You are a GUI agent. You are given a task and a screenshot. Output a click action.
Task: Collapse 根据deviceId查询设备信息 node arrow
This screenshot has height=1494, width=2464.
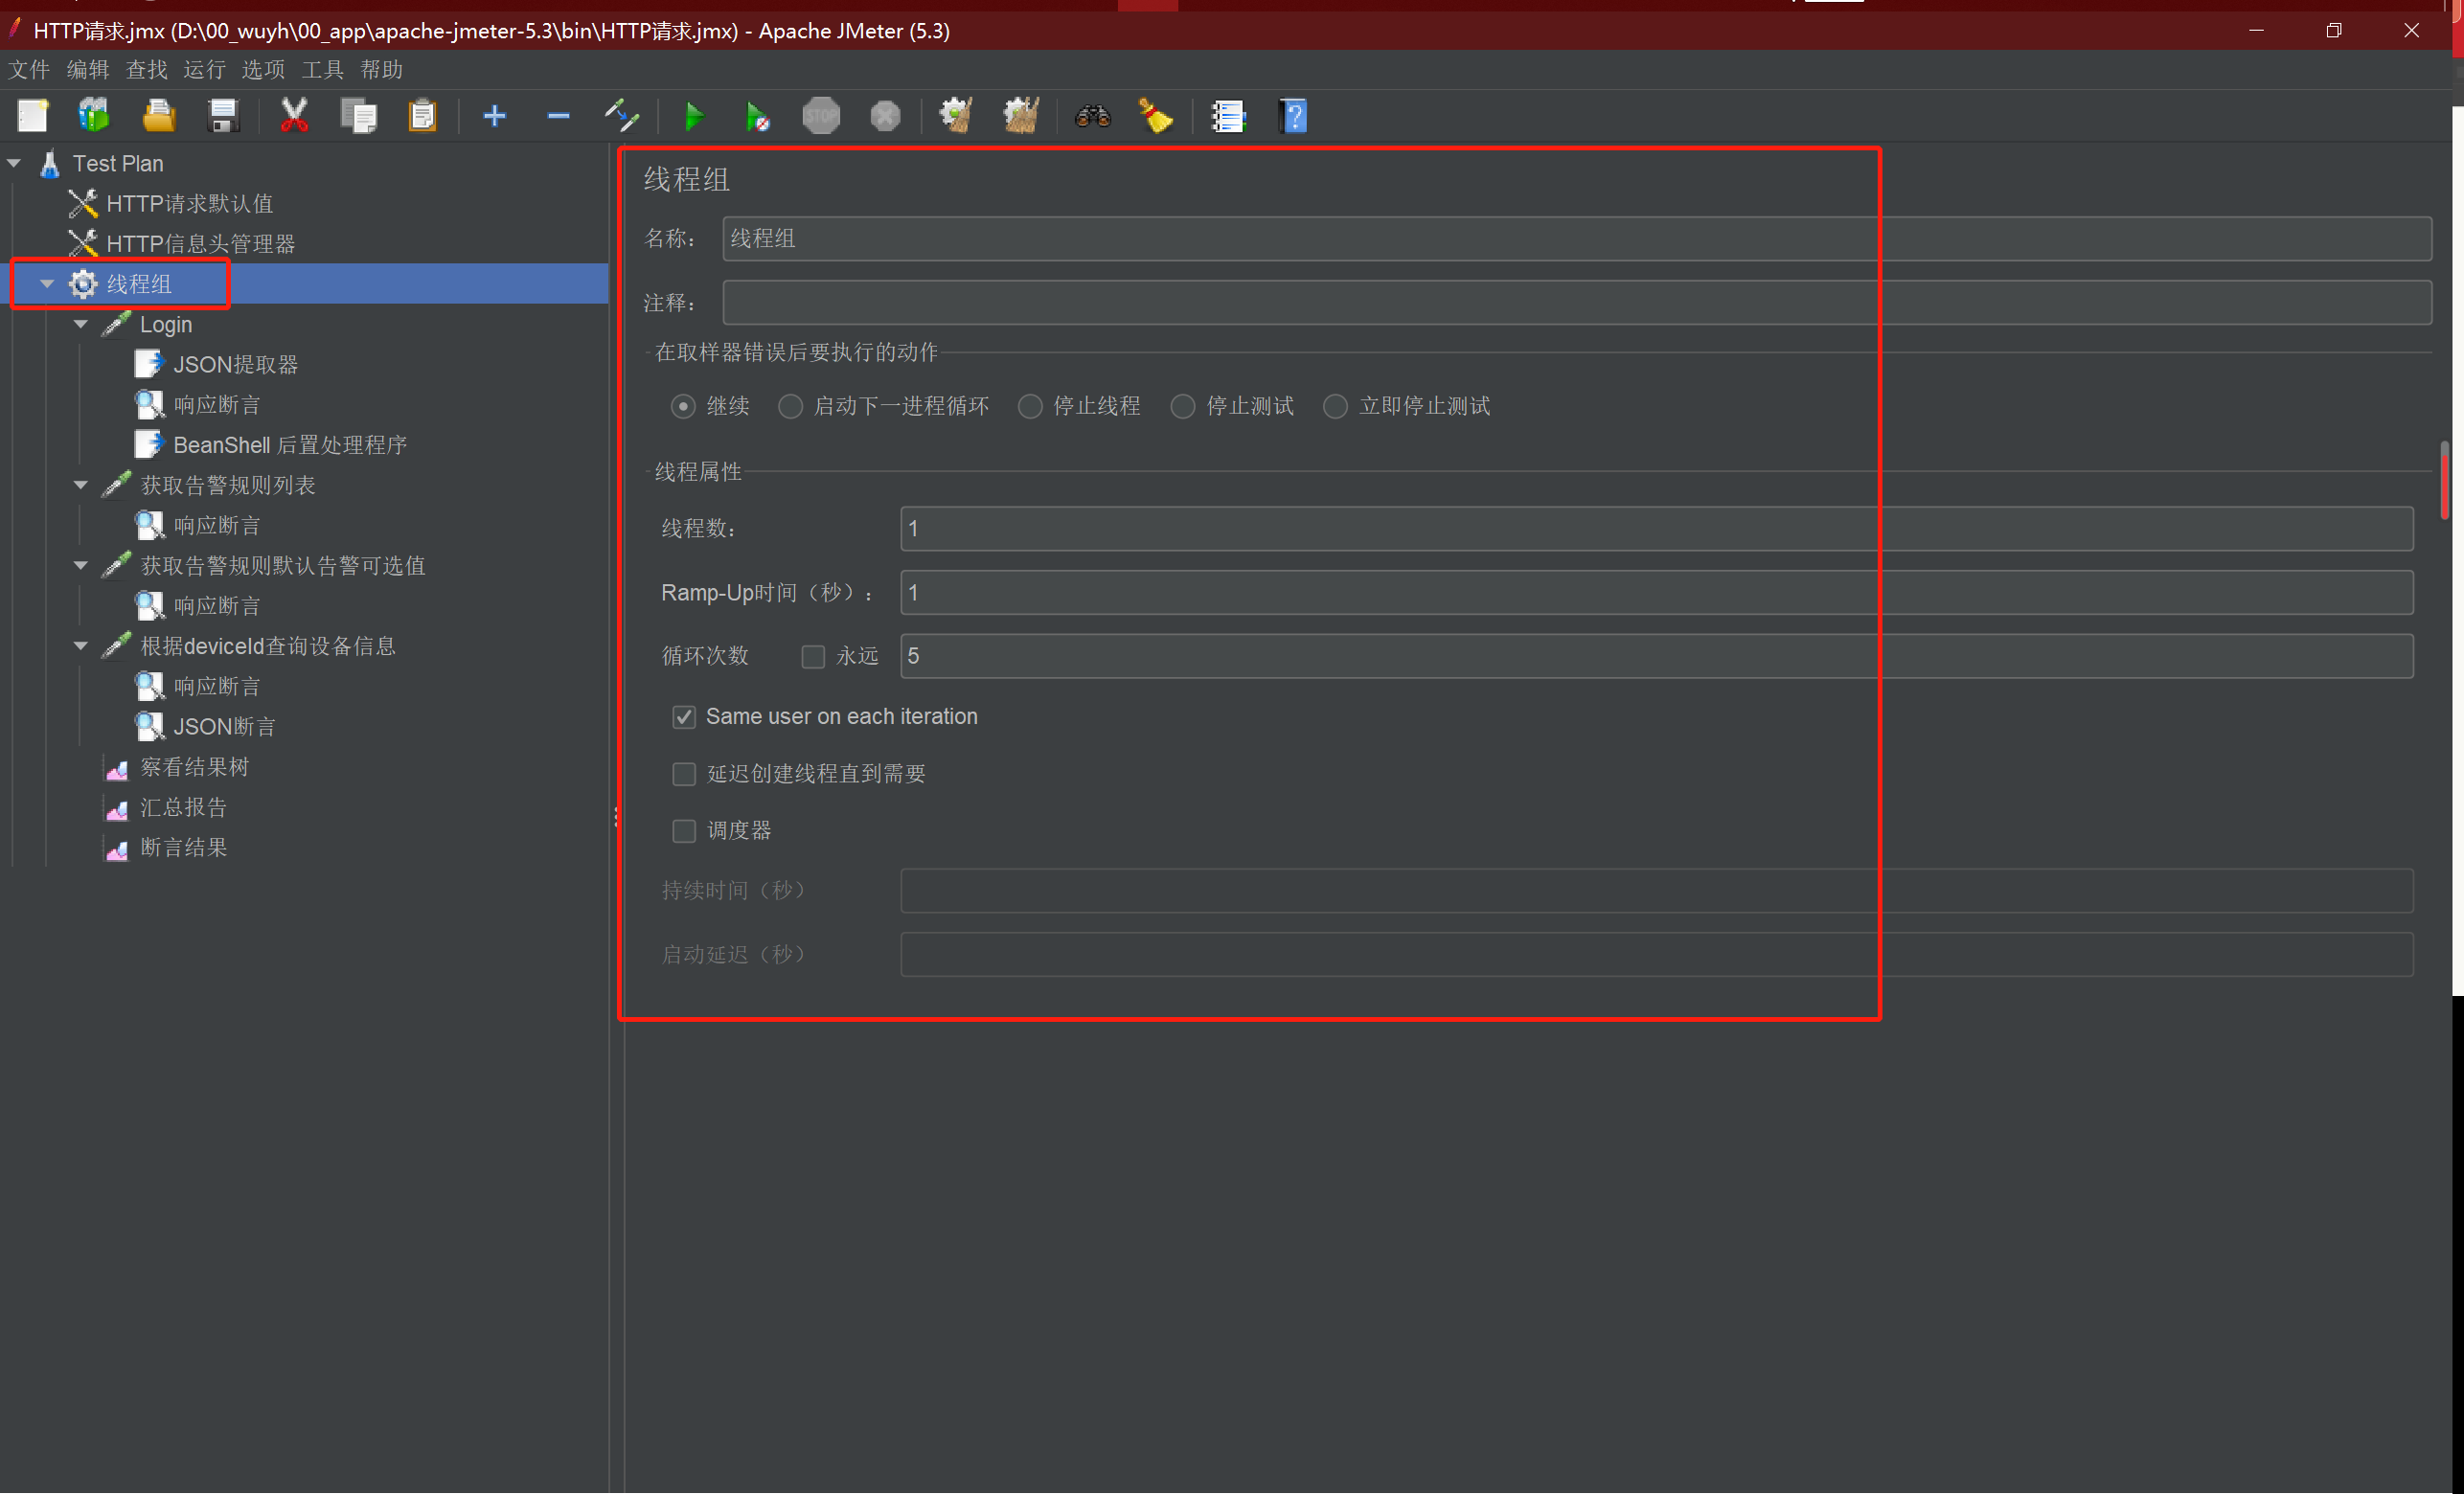pos(81,646)
